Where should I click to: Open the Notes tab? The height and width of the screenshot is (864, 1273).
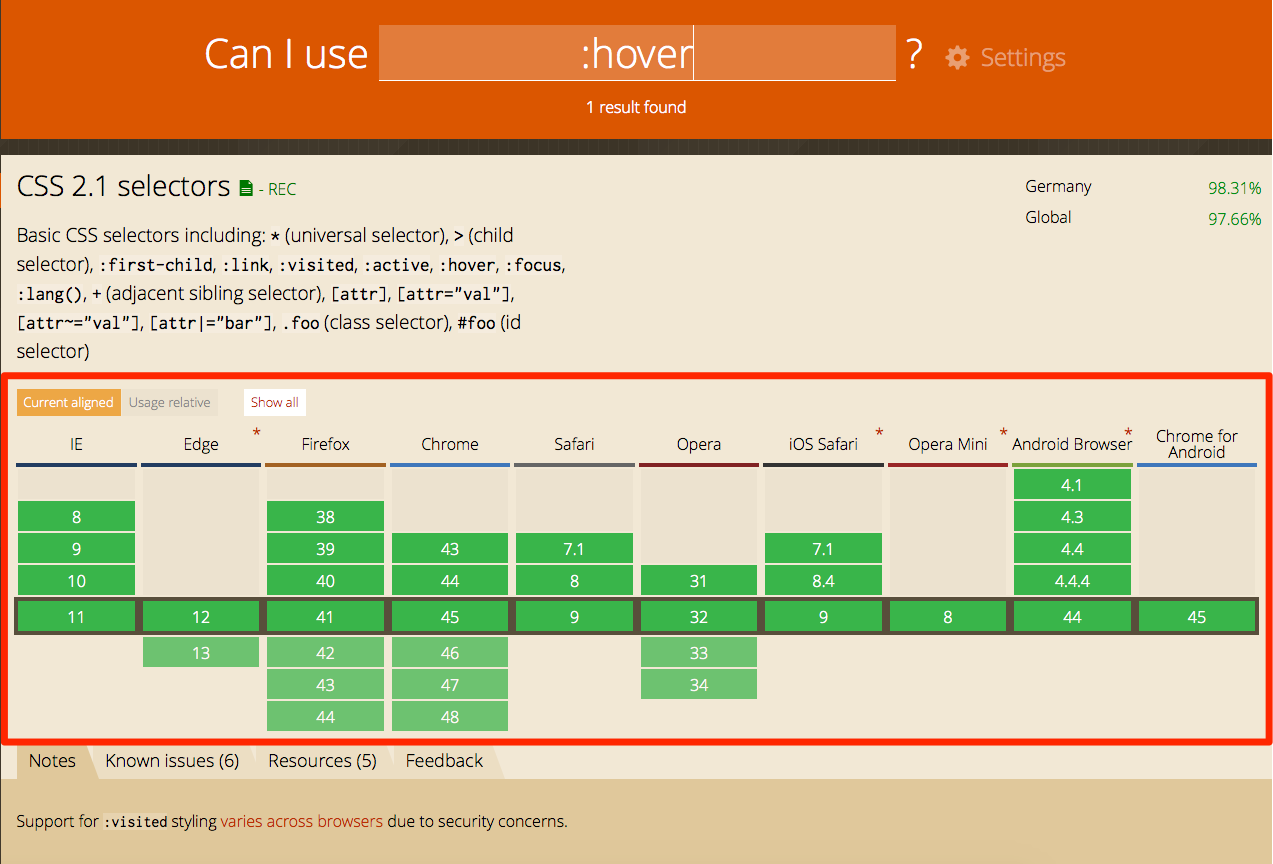tap(52, 761)
